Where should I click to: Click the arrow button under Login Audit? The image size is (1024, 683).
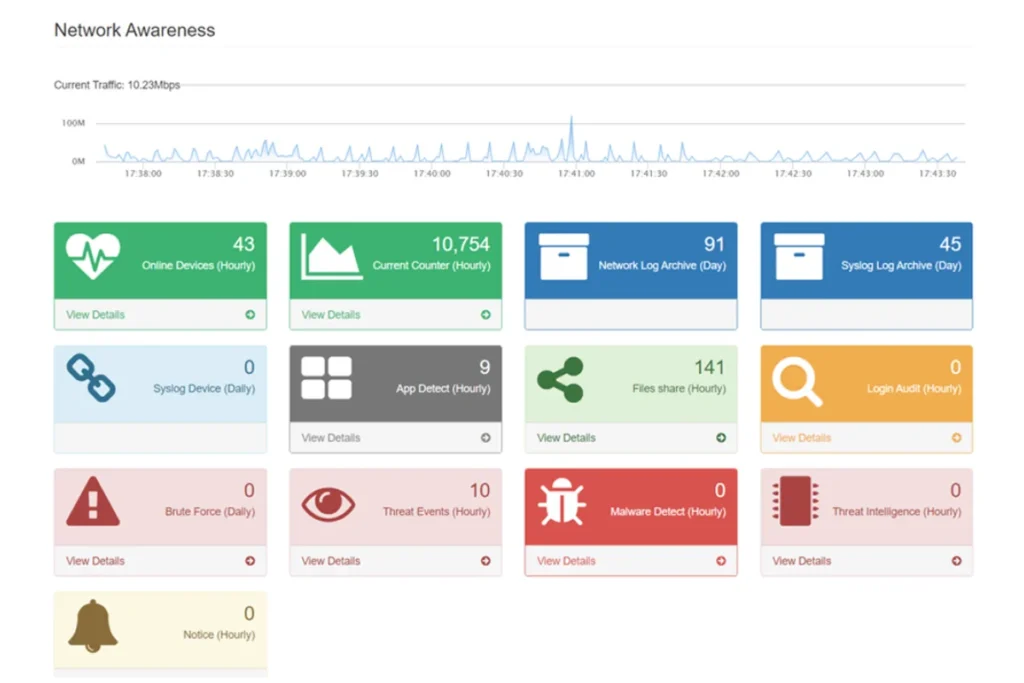click(956, 438)
